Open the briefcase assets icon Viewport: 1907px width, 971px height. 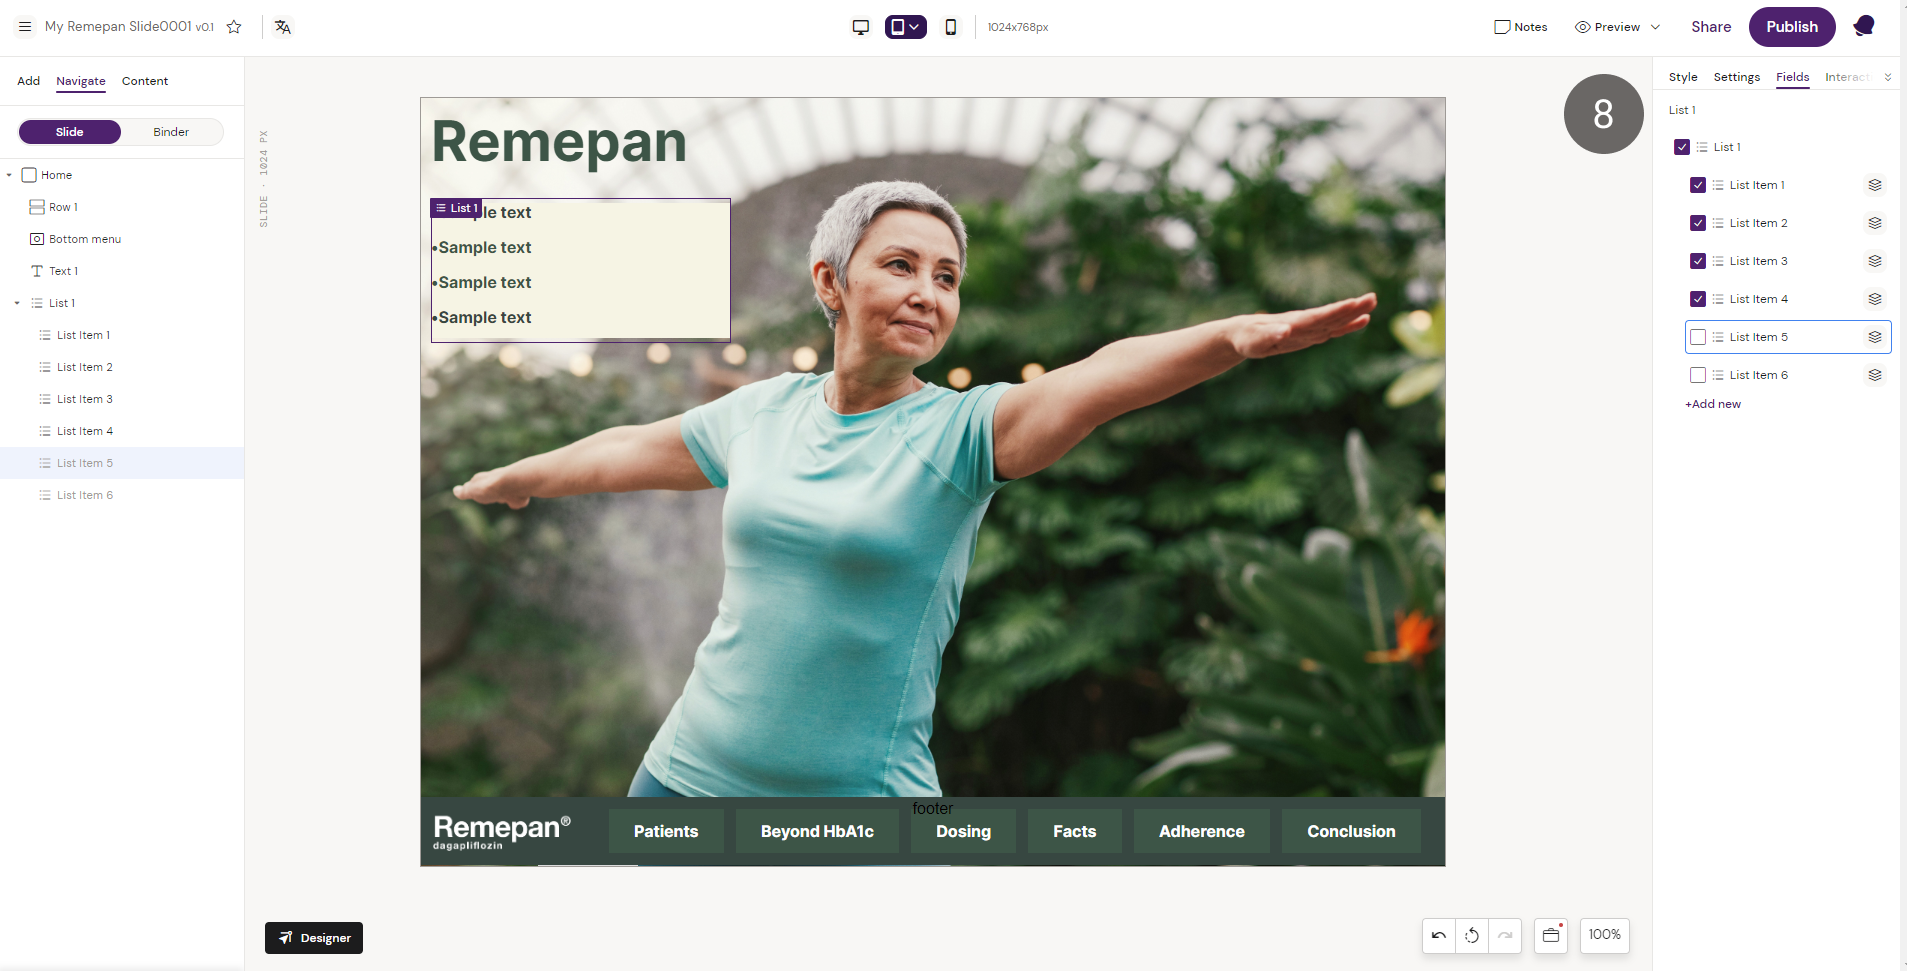pos(1551,935)
